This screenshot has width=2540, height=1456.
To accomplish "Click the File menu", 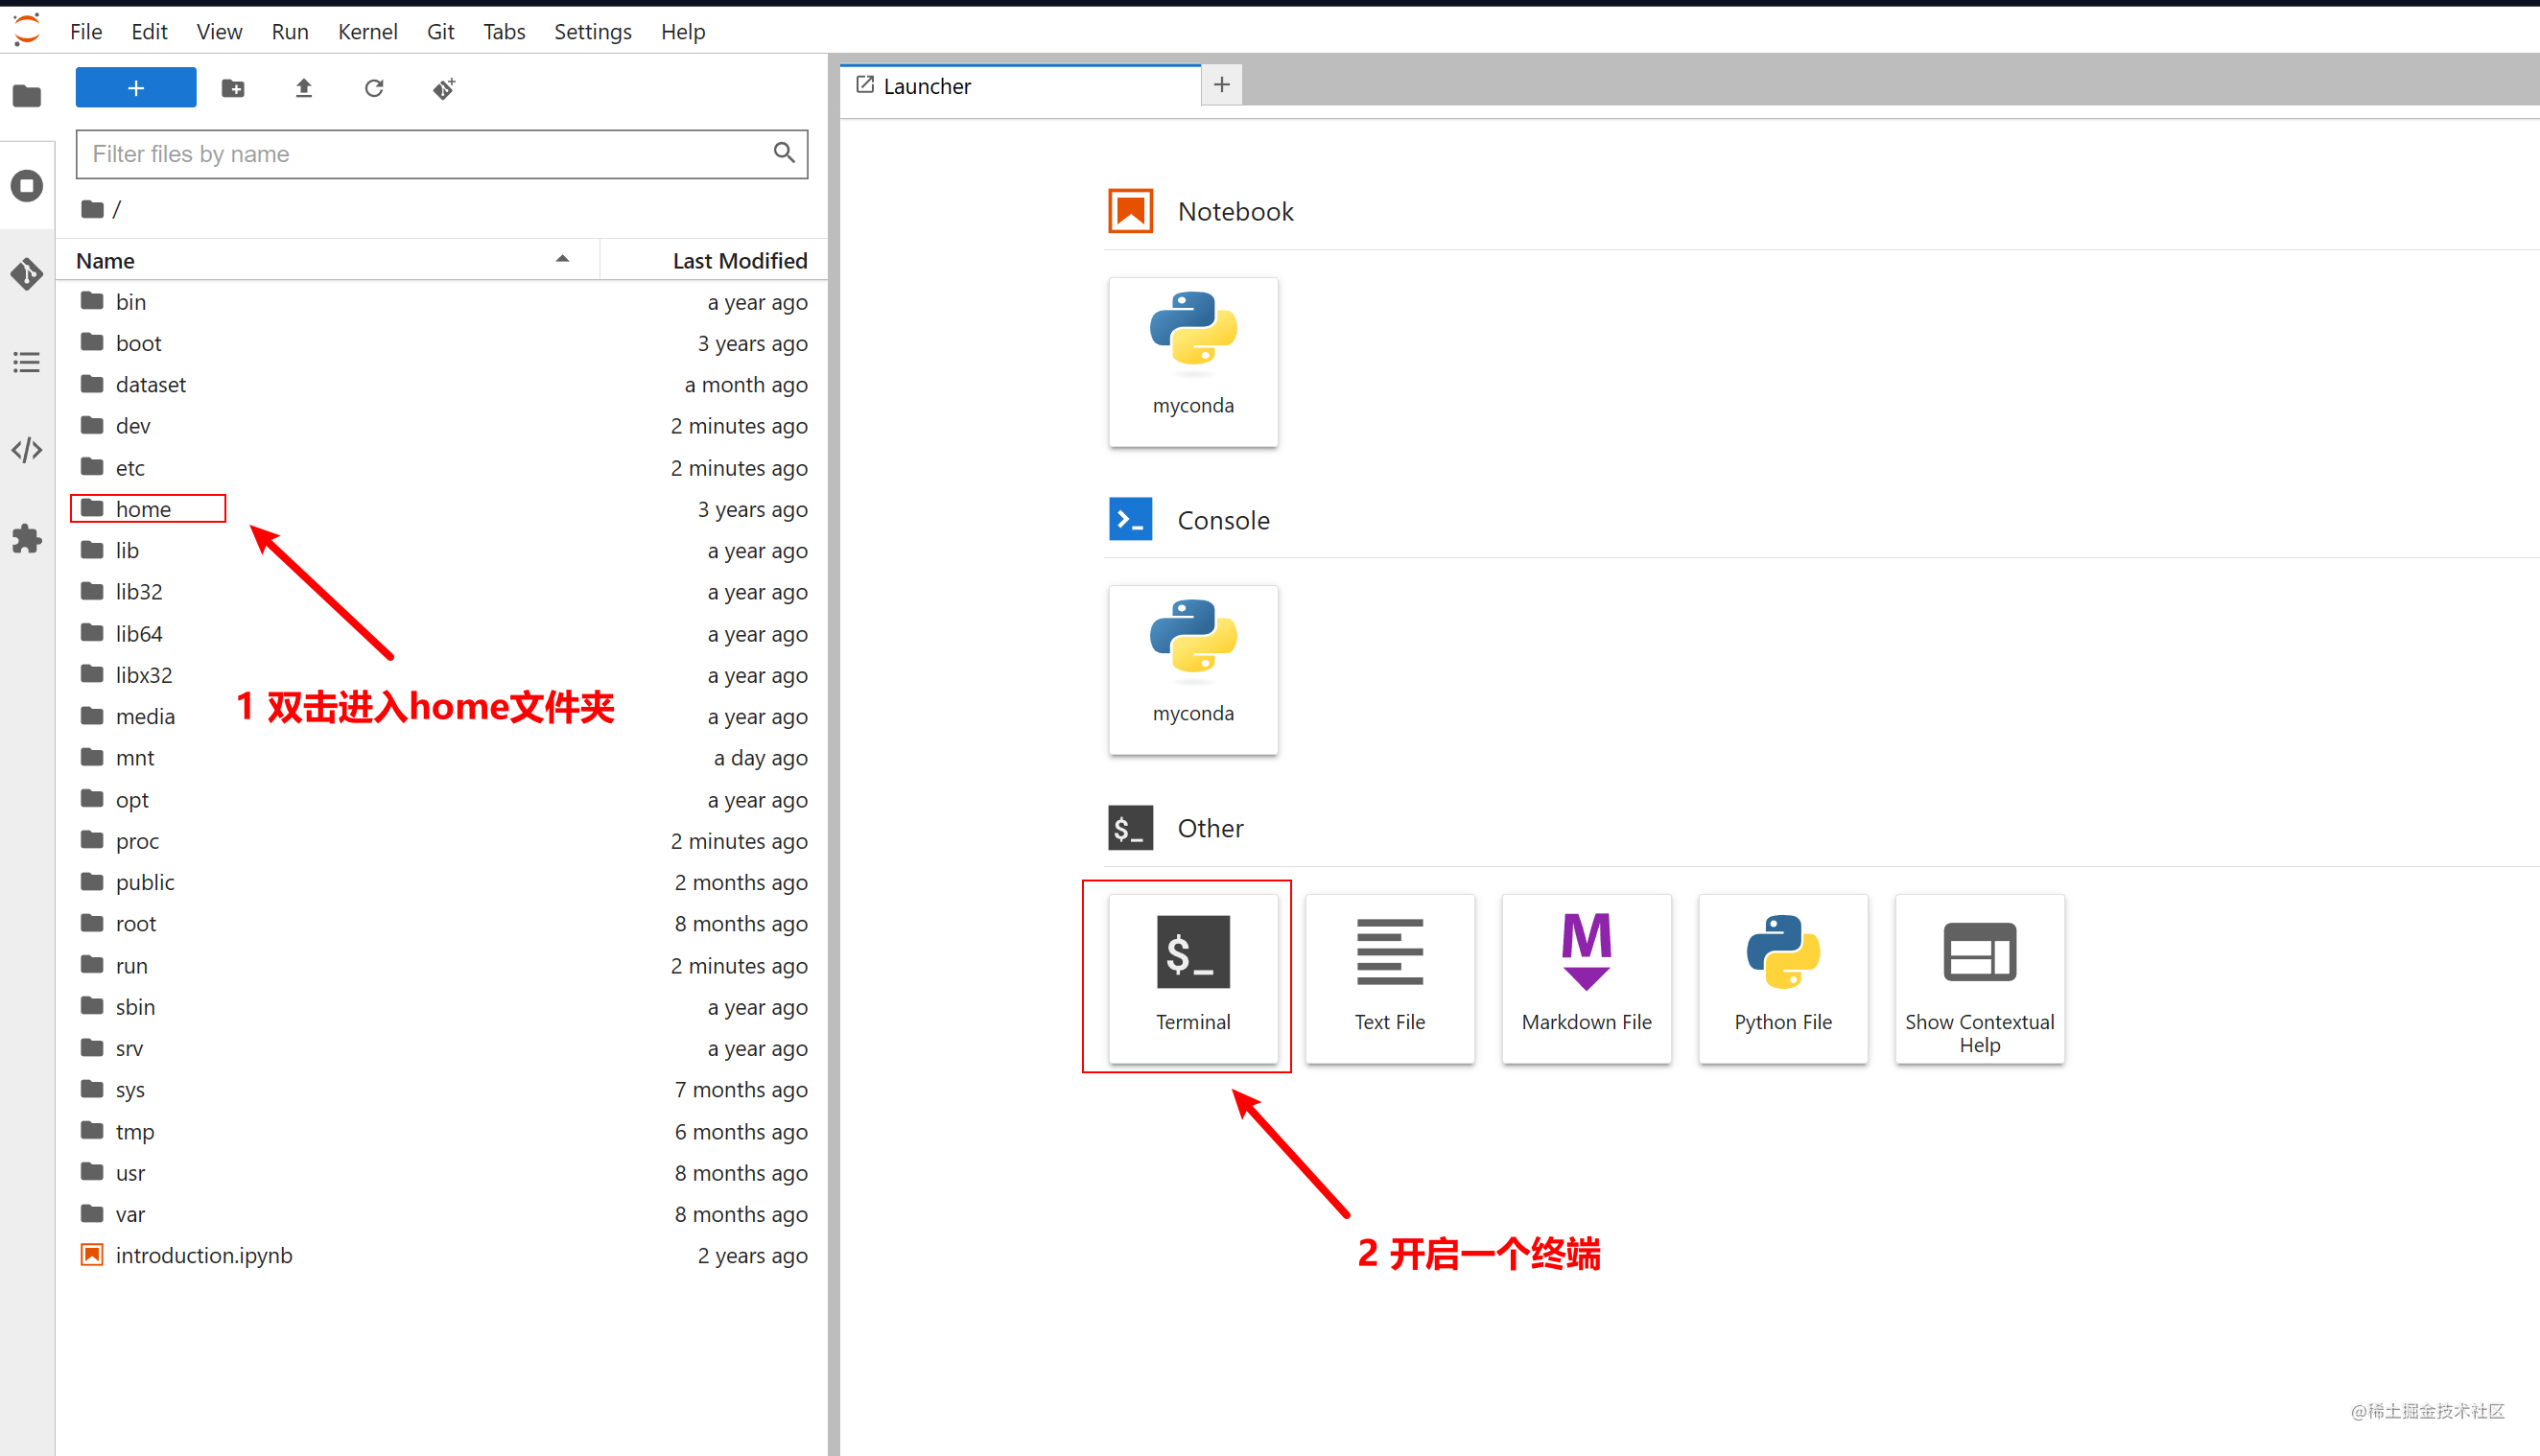I will (x=82, y=30).
